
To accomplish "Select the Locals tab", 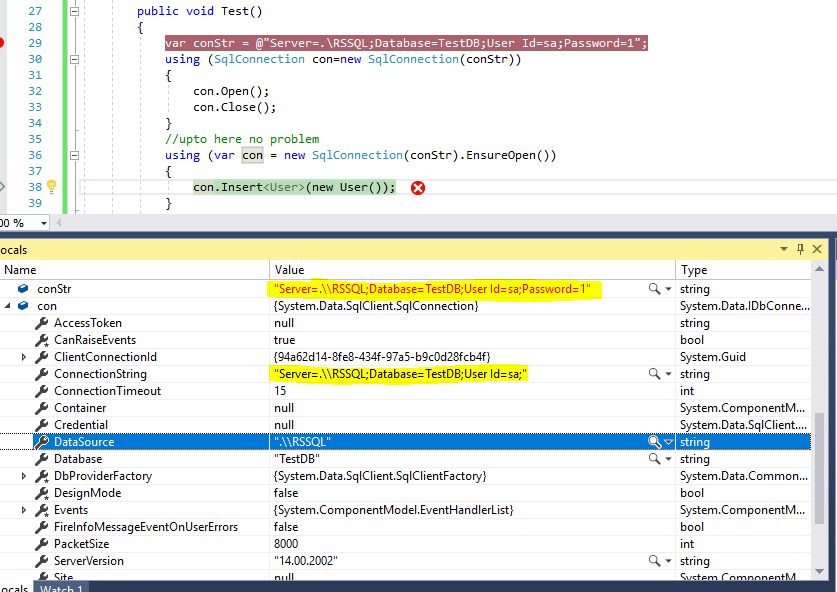I will (14, 587).
